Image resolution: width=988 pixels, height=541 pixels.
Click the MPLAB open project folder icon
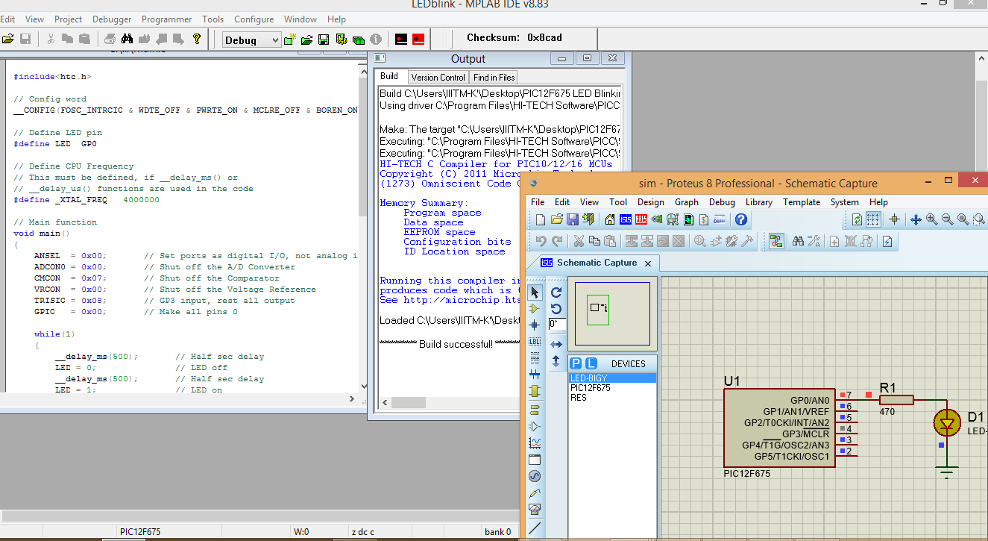click(306, 40)
